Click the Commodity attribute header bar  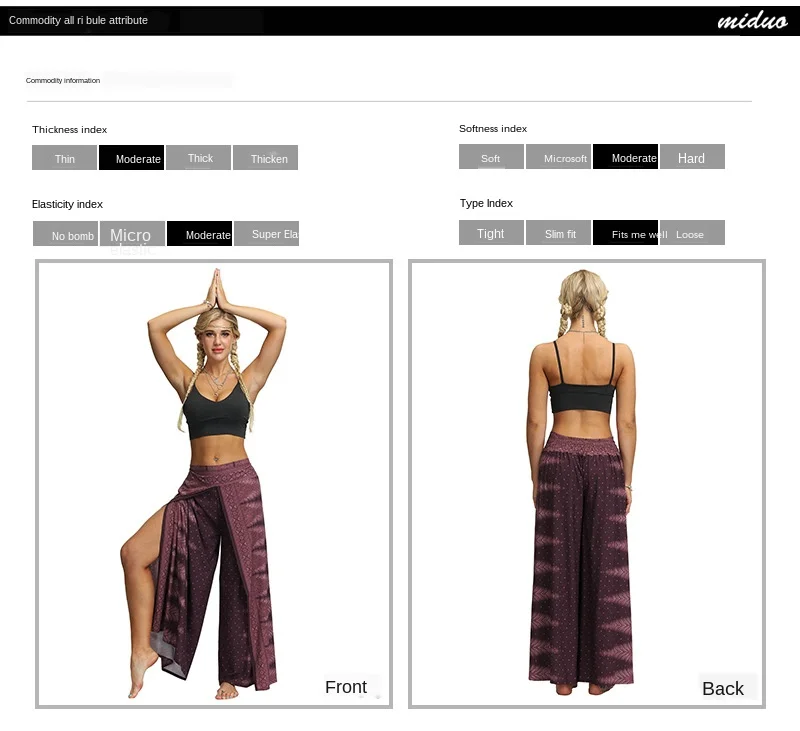tap(400, 21)
